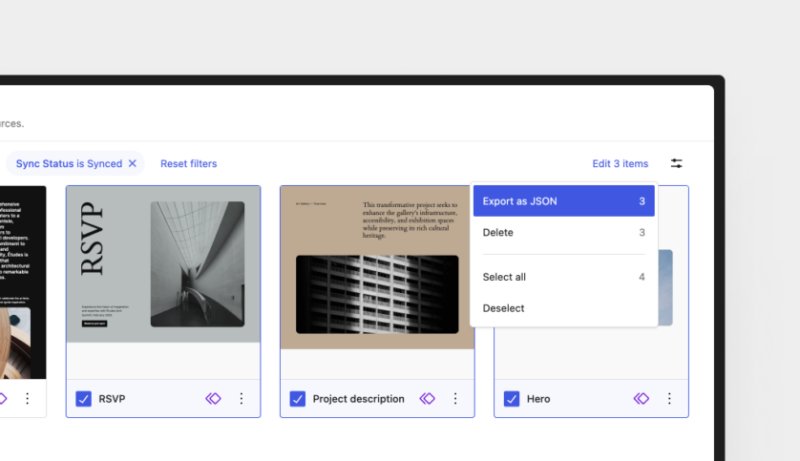Open the three-dot menu on RSVP card
Image resolution: width=800 pixels, height=461 pixels.
point(241,398)
